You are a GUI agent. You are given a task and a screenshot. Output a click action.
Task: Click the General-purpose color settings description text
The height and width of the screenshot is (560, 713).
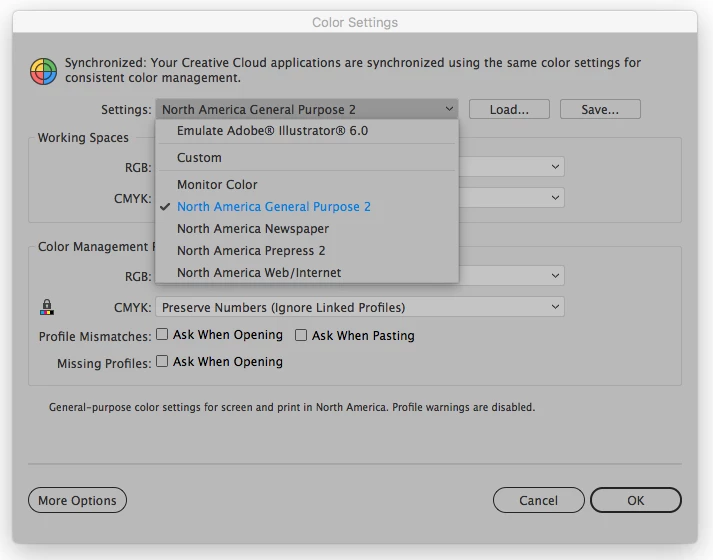point(292,407)
